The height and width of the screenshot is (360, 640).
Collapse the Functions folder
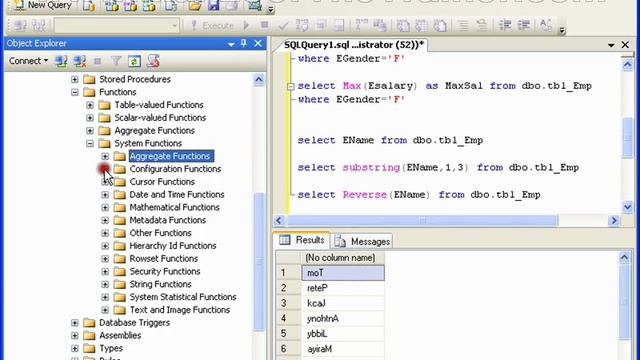75,92
